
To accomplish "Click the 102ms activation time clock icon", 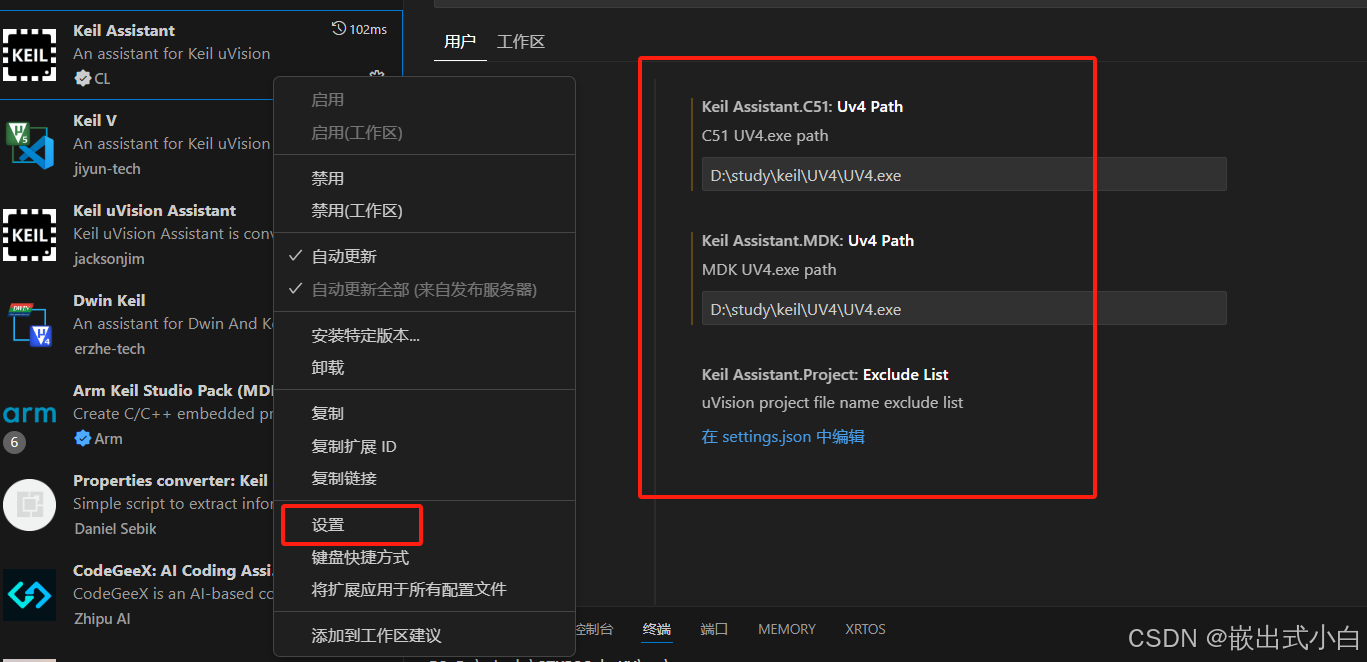I will coord(338,29).
